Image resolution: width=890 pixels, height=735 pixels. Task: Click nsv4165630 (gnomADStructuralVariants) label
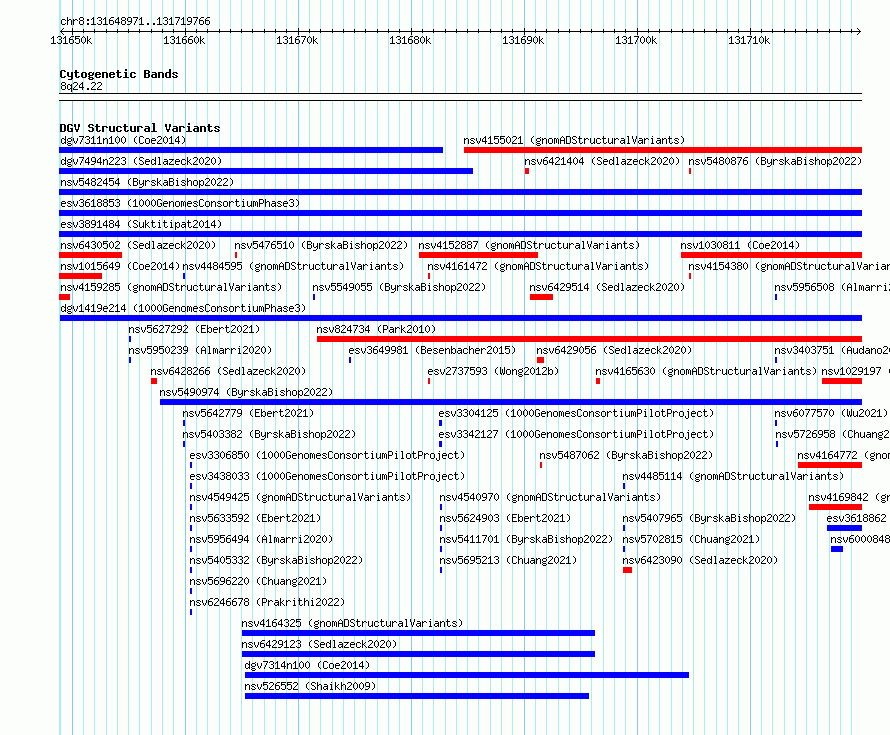[x=706, y=371]
